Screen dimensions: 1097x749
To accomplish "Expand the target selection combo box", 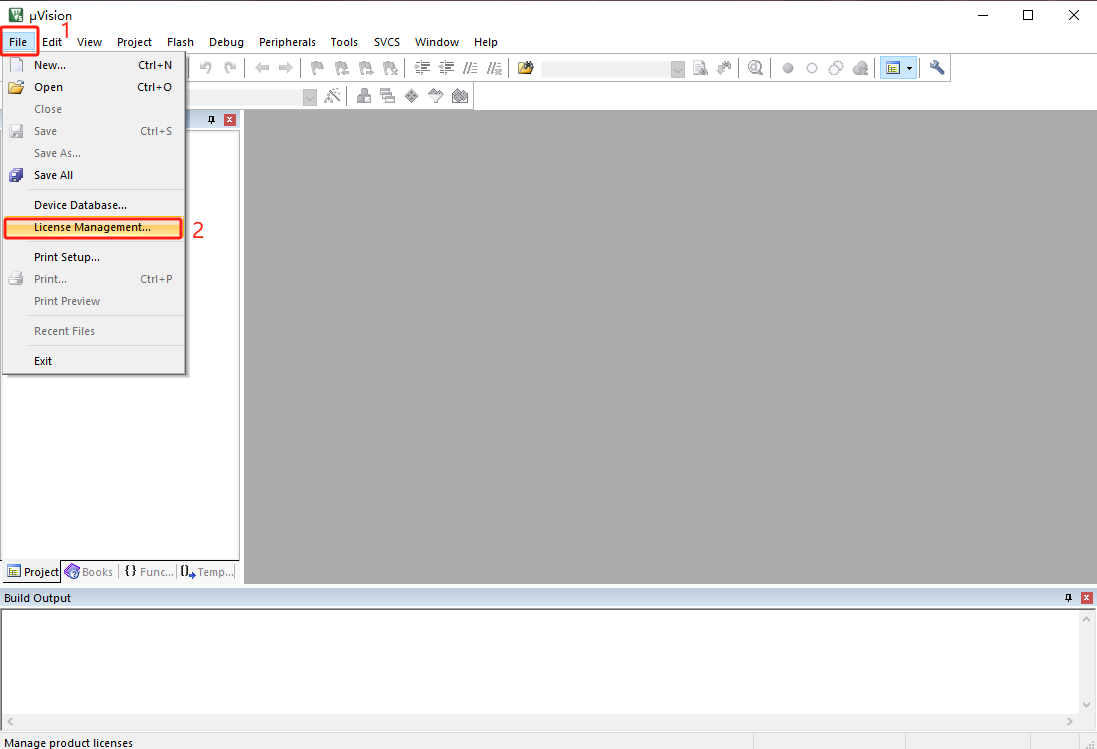I will pos(310,97).
